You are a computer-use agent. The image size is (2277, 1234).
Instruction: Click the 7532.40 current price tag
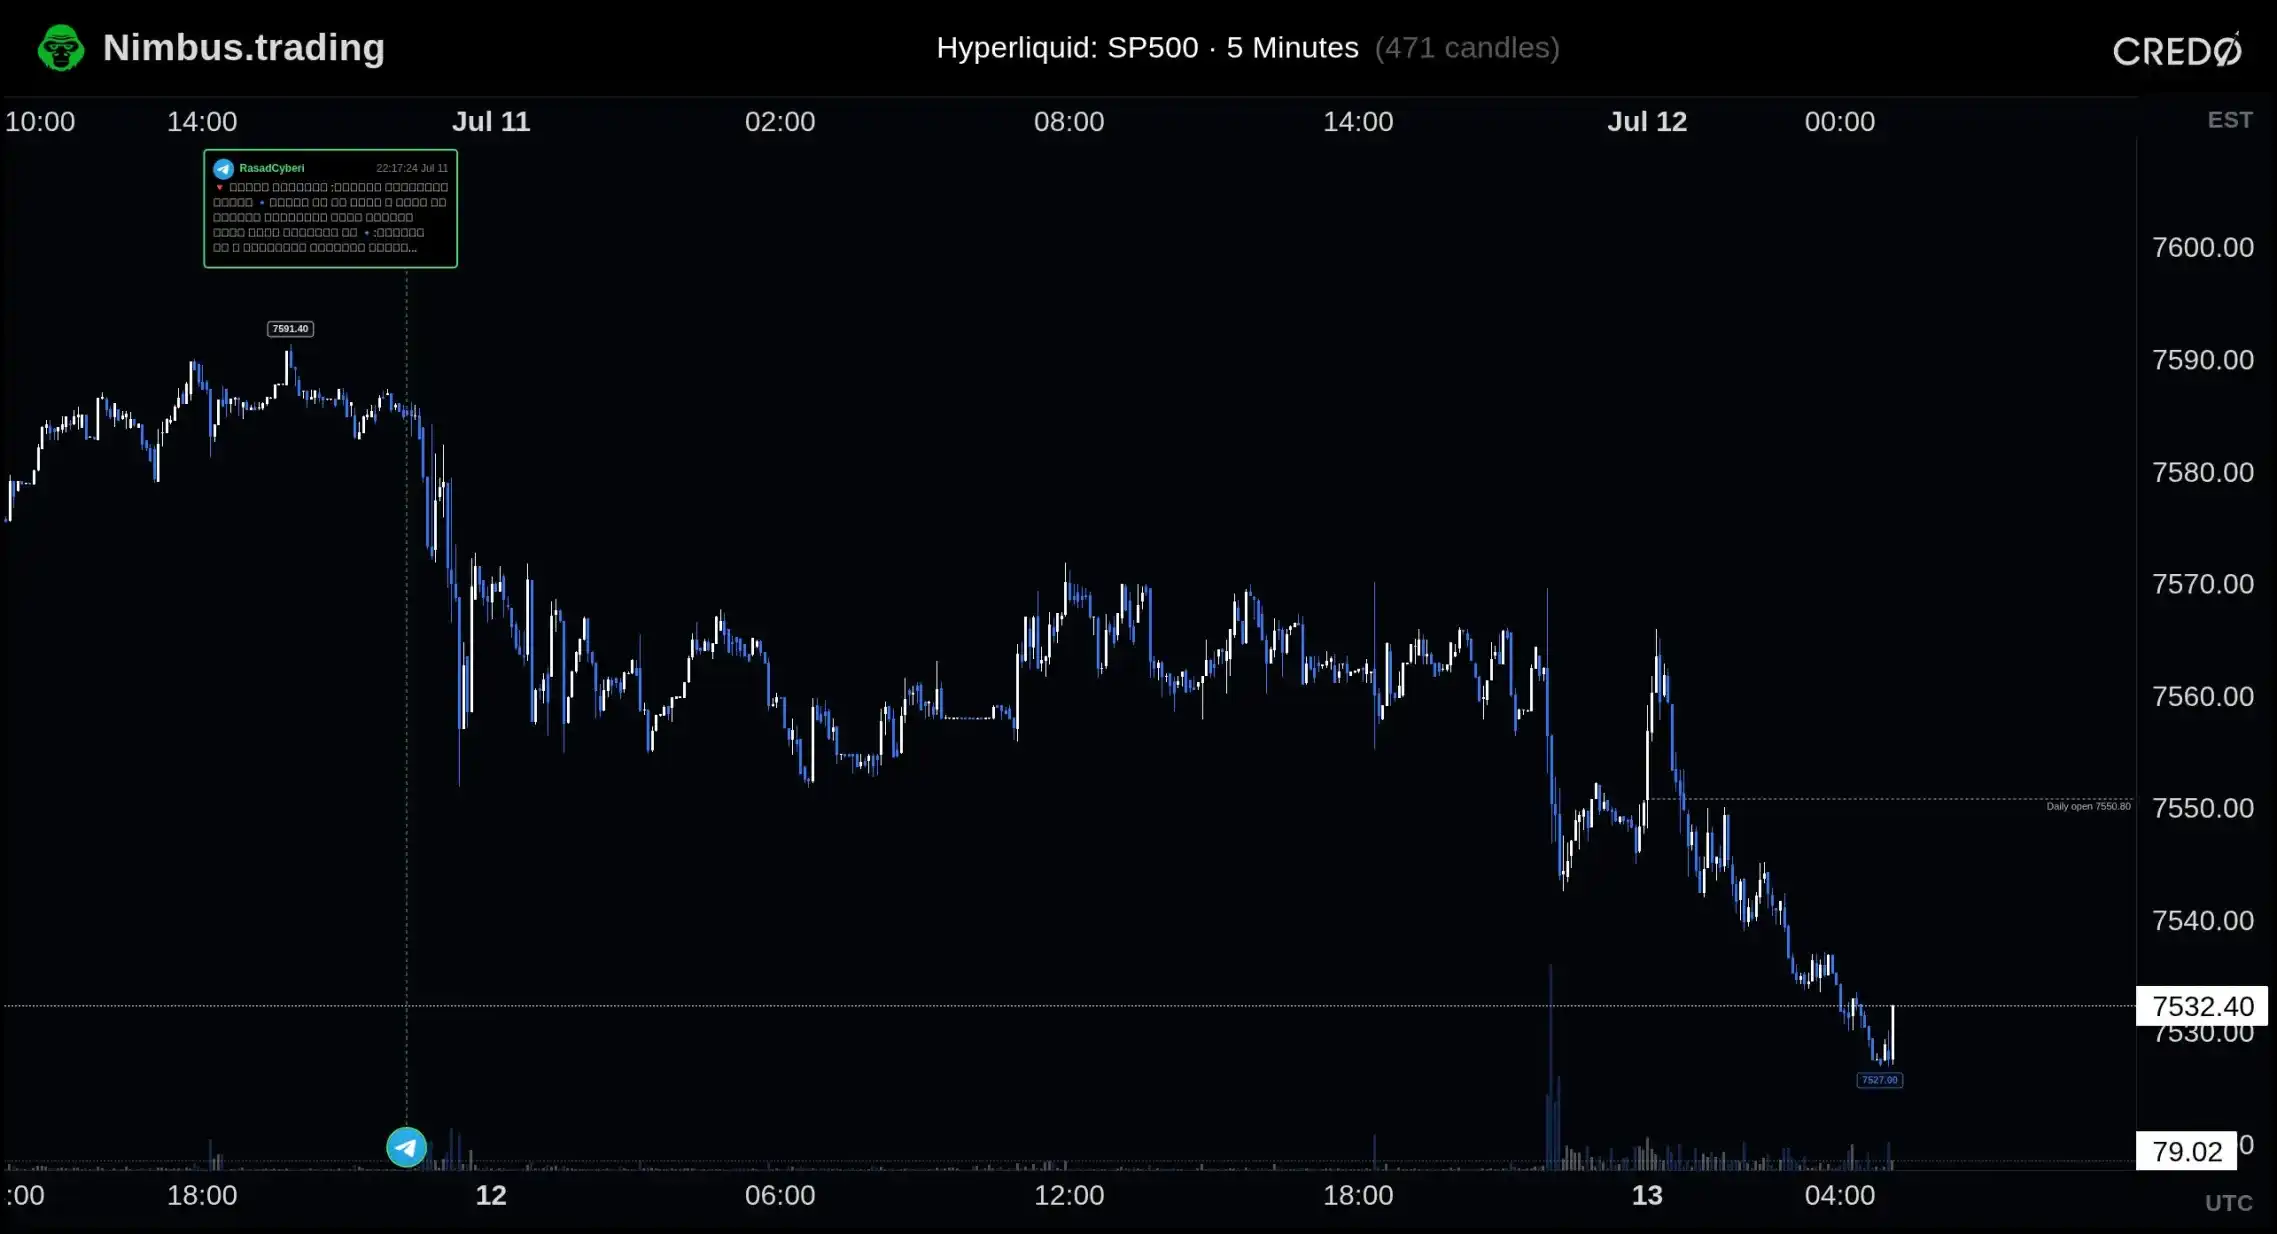(2202, 1006)
